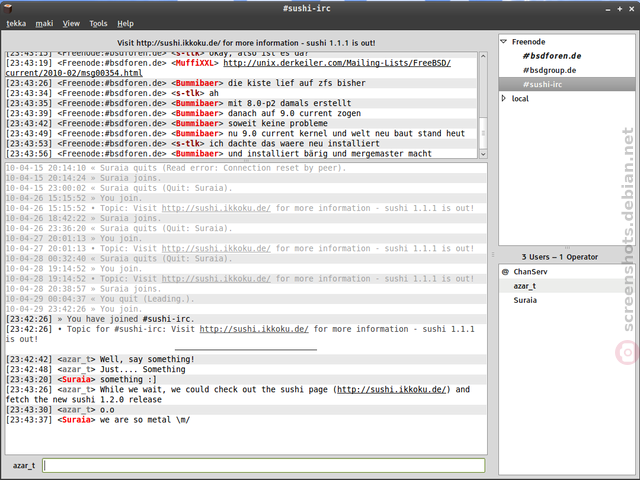This screenshot has width=640, height=480.
Task: Open the Help menu
Action: 125,24
